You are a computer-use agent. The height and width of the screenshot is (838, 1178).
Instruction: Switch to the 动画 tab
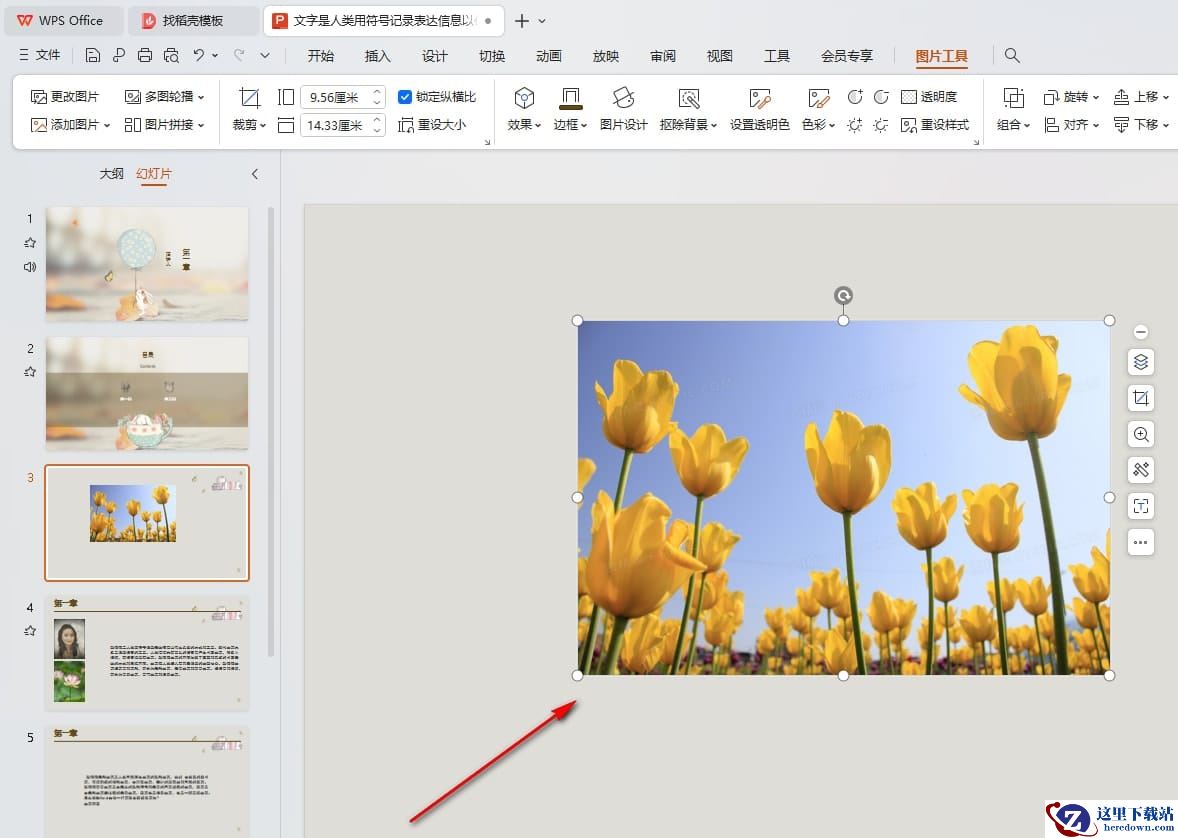(549, 56)
